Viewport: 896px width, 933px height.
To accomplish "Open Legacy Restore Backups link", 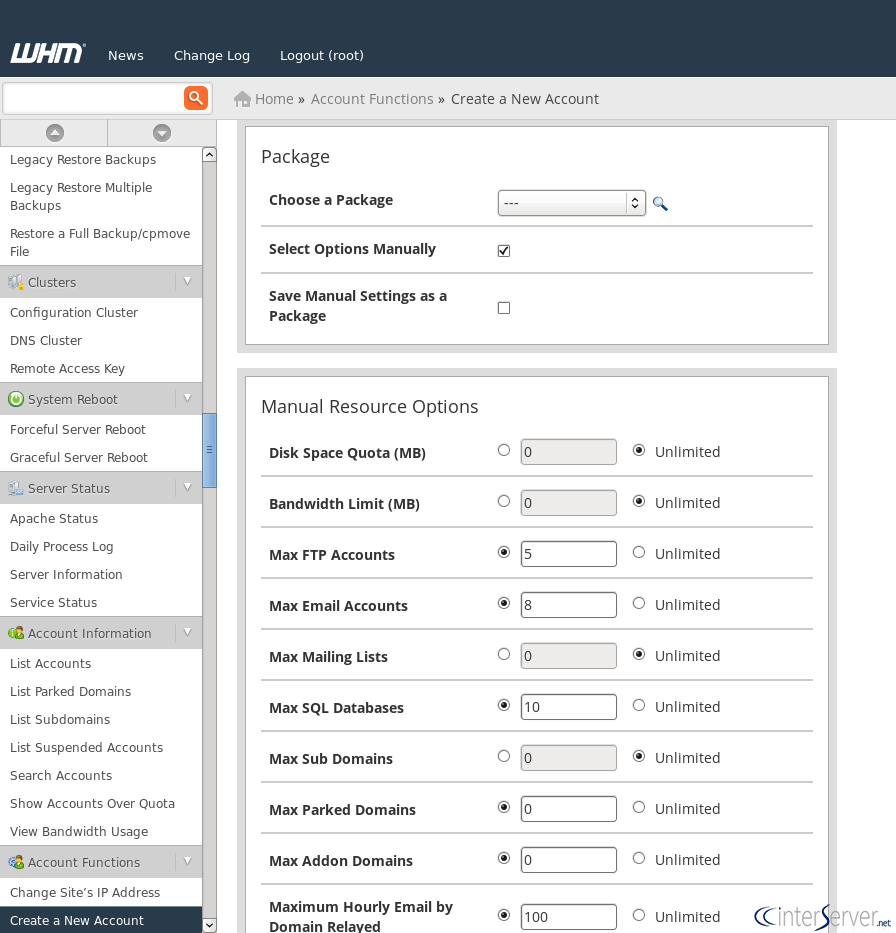I will (x=83, y=159).
